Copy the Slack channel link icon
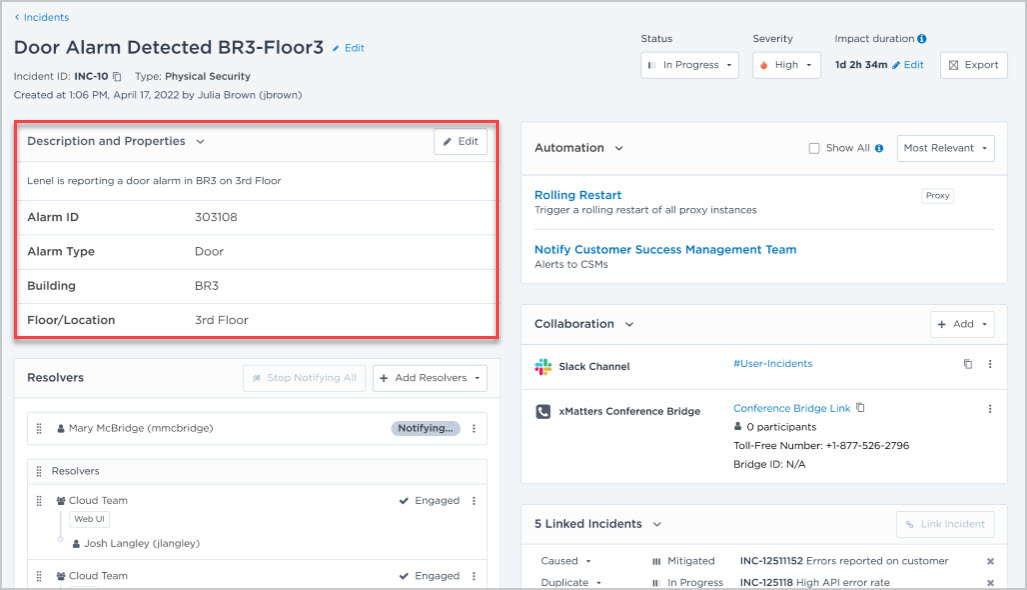Viewport: 1027px width, 590px height. click(x=967, y=364)
